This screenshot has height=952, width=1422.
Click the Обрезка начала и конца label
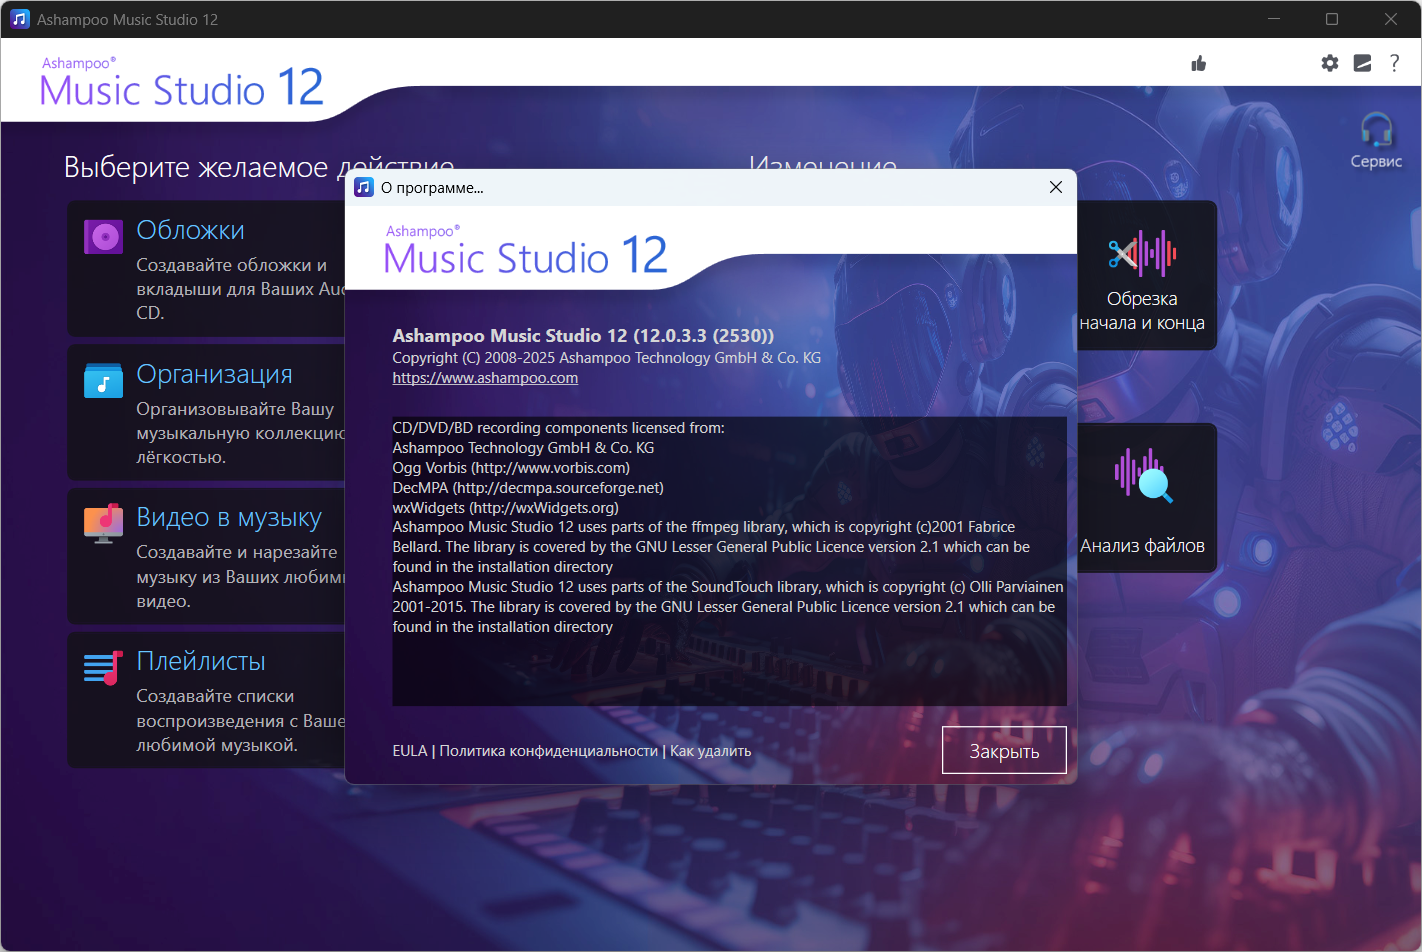pos(1142,311)
